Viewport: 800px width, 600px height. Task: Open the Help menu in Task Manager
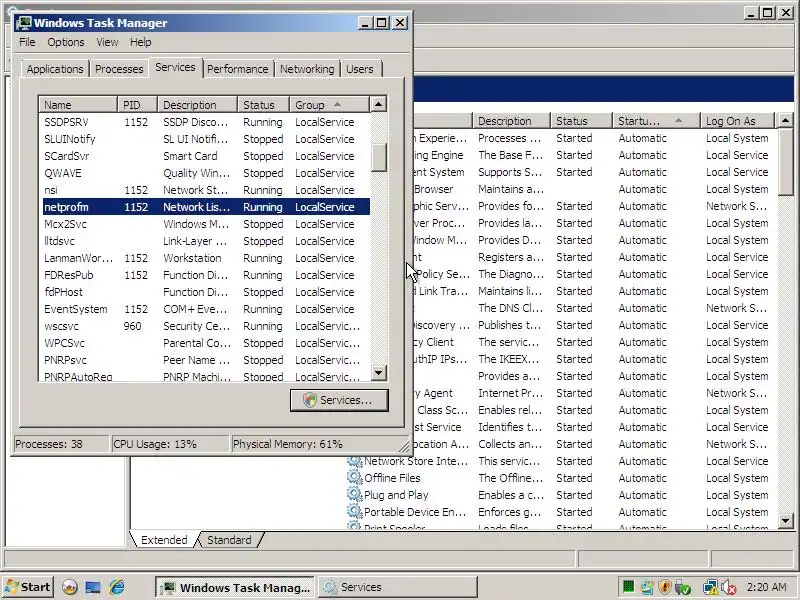tap(140, 42)
